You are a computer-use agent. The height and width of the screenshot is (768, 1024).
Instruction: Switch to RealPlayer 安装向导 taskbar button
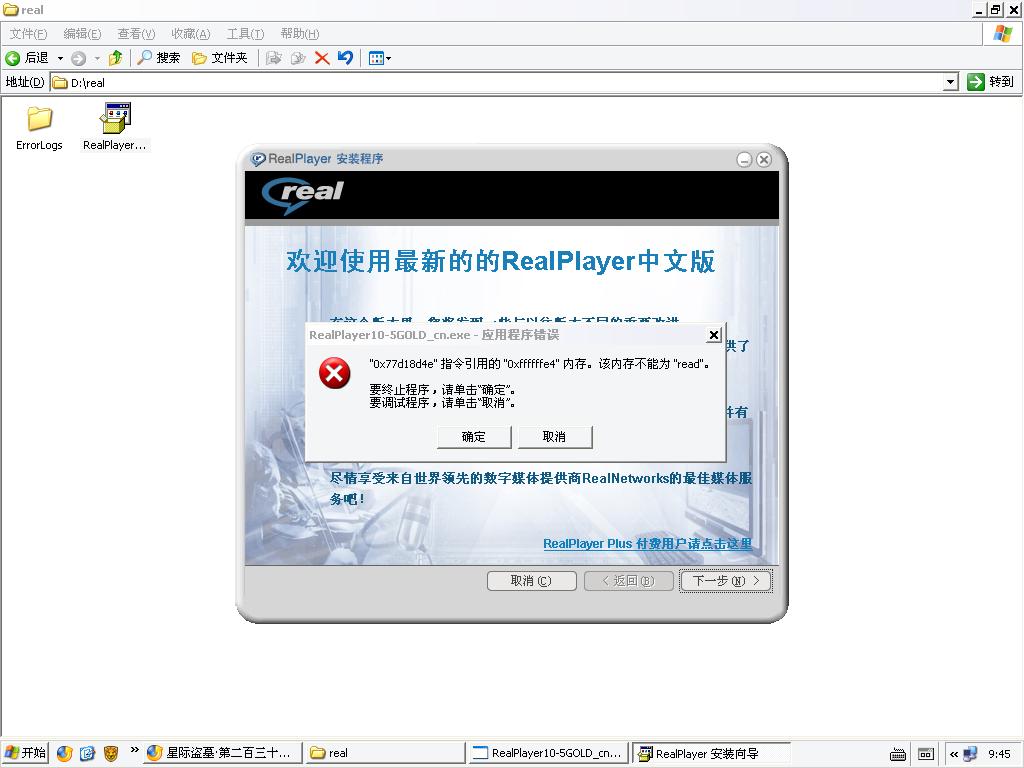[711, 753]
